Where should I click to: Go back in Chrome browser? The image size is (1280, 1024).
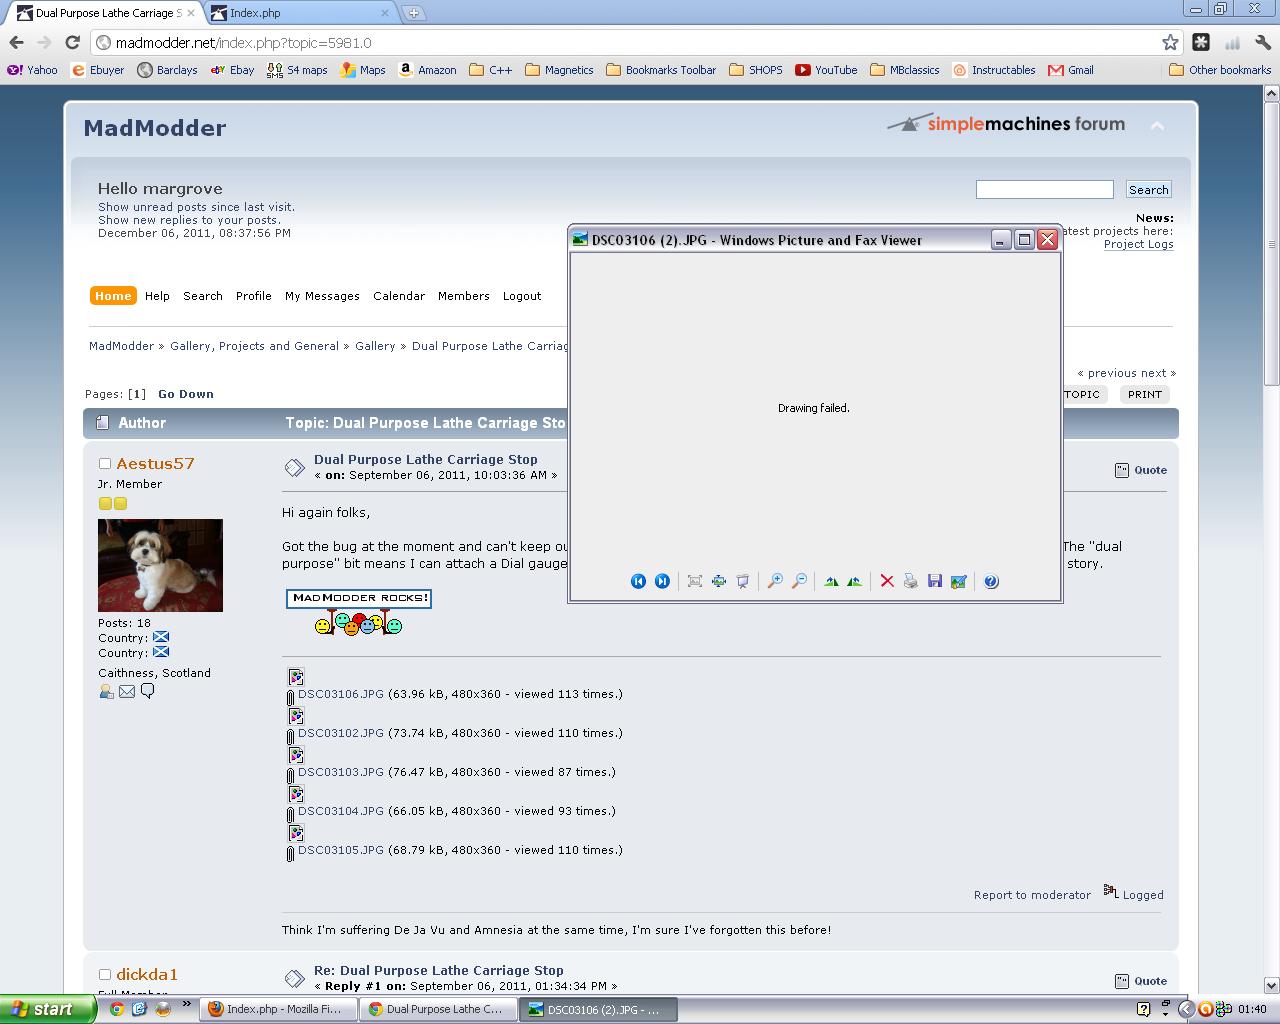tap(16, 42)
